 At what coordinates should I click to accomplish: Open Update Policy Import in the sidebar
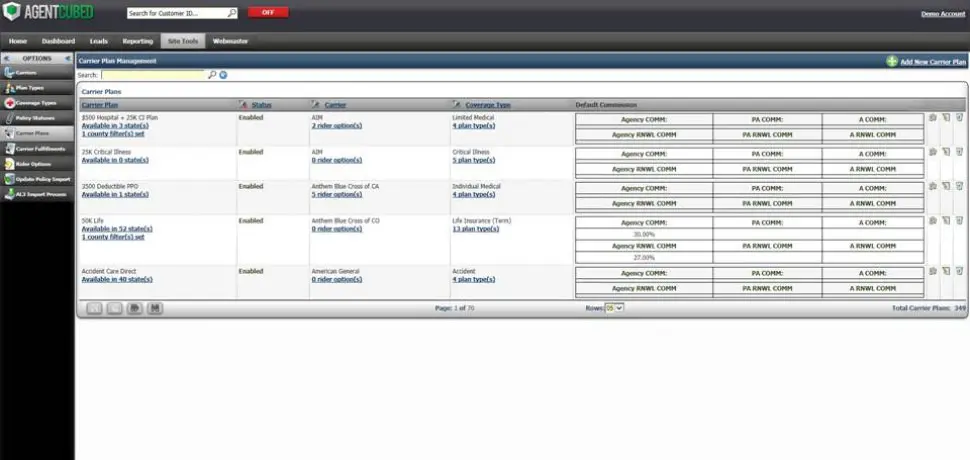(x=37, y=179)
